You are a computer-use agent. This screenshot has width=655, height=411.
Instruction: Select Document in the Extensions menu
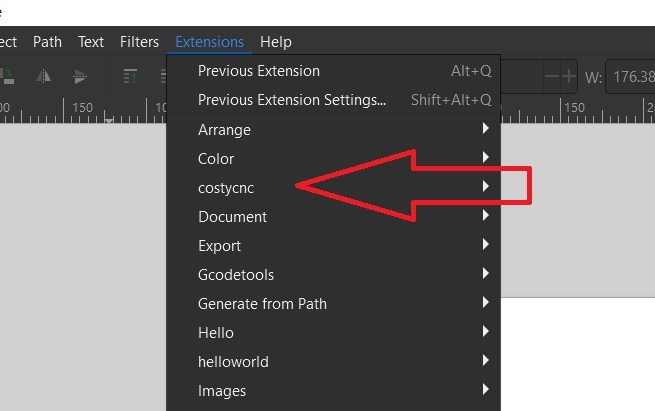(x=232, y=217)
